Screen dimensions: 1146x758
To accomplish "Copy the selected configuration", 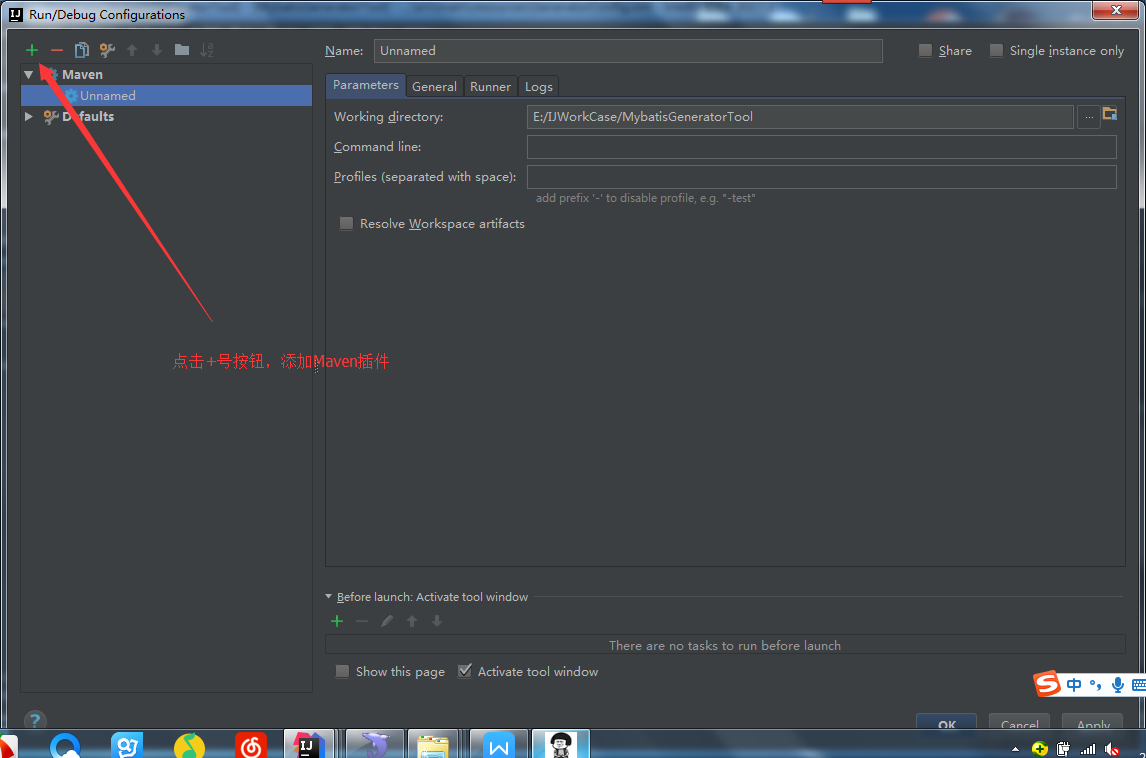I will 82,50.
